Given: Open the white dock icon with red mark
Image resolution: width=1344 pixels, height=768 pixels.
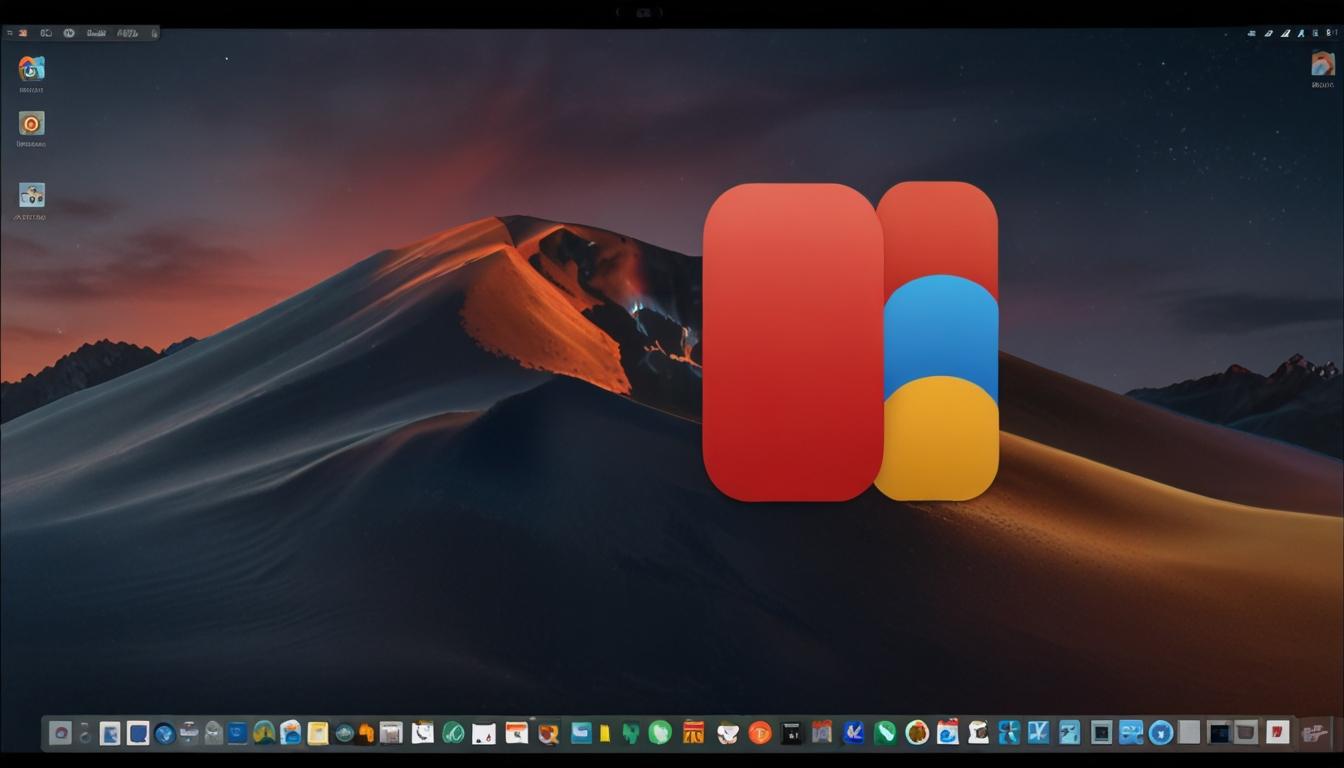Looking at the screenshot, I should coord(1278,733).
